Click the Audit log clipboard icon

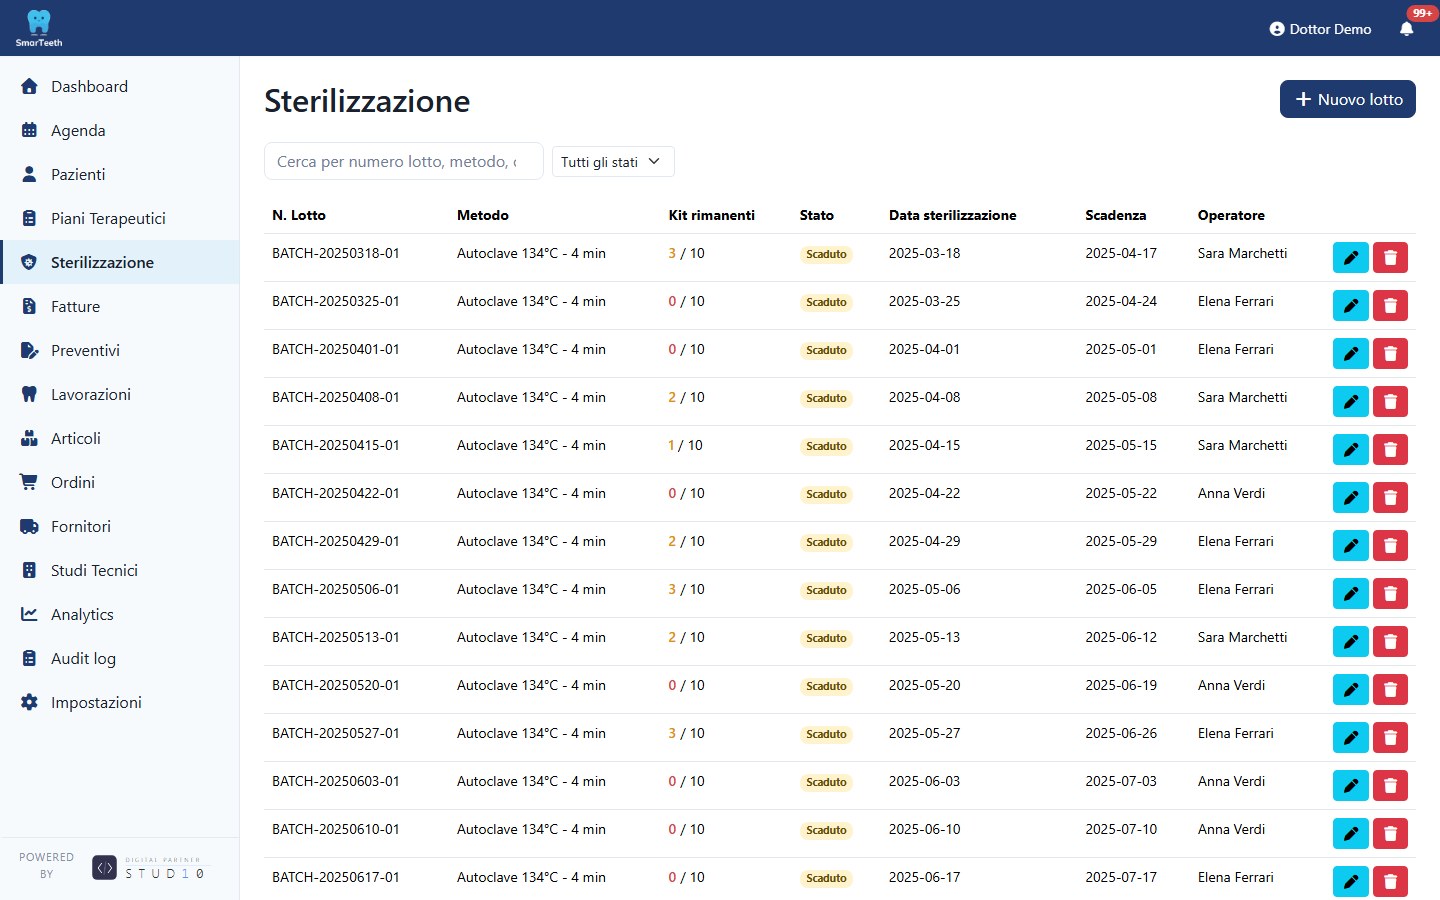pos(29,658)
